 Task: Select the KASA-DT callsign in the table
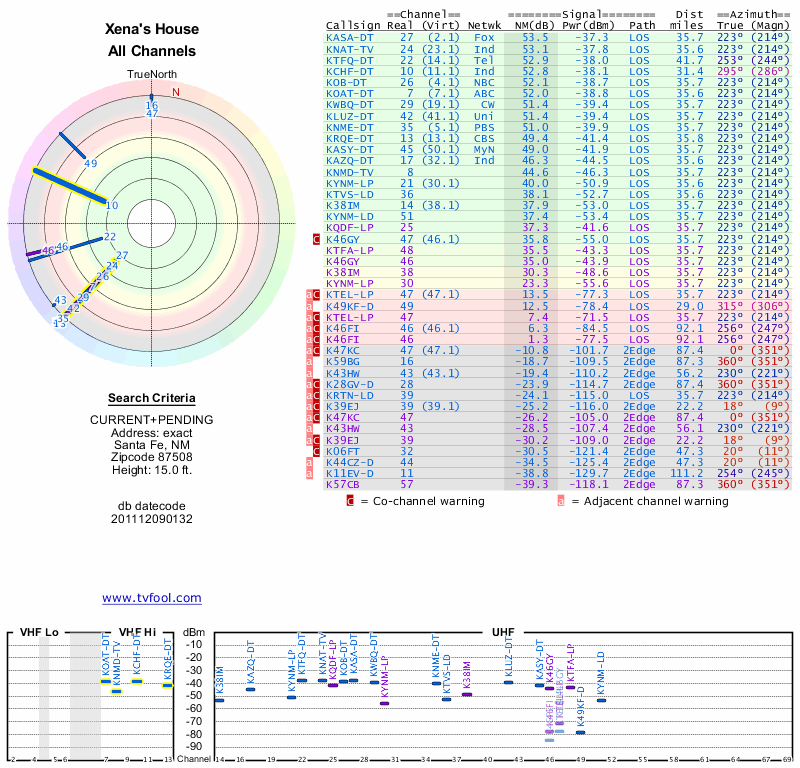(x=350, y=37)
